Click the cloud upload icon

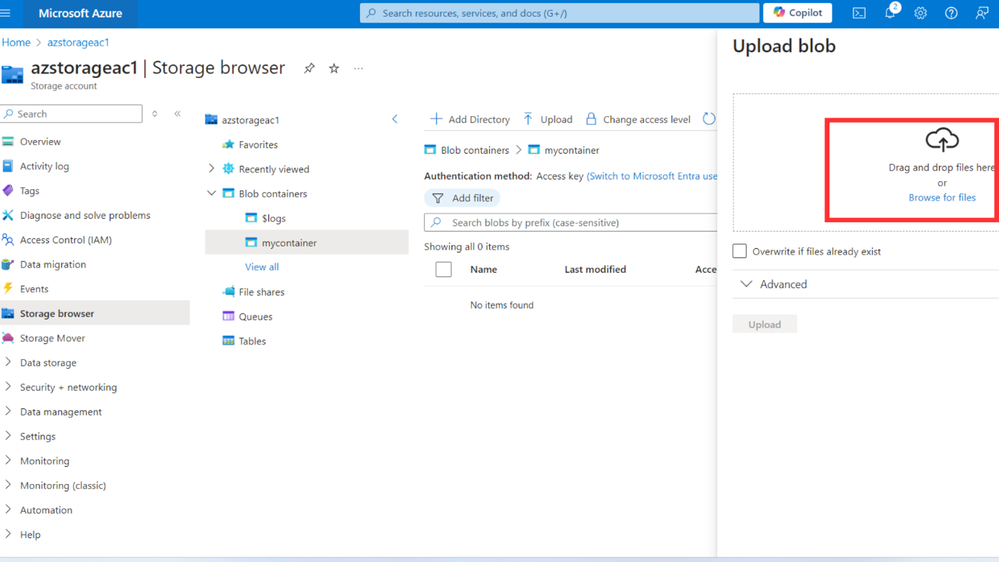pyautogui.click(x=942, y=140)
